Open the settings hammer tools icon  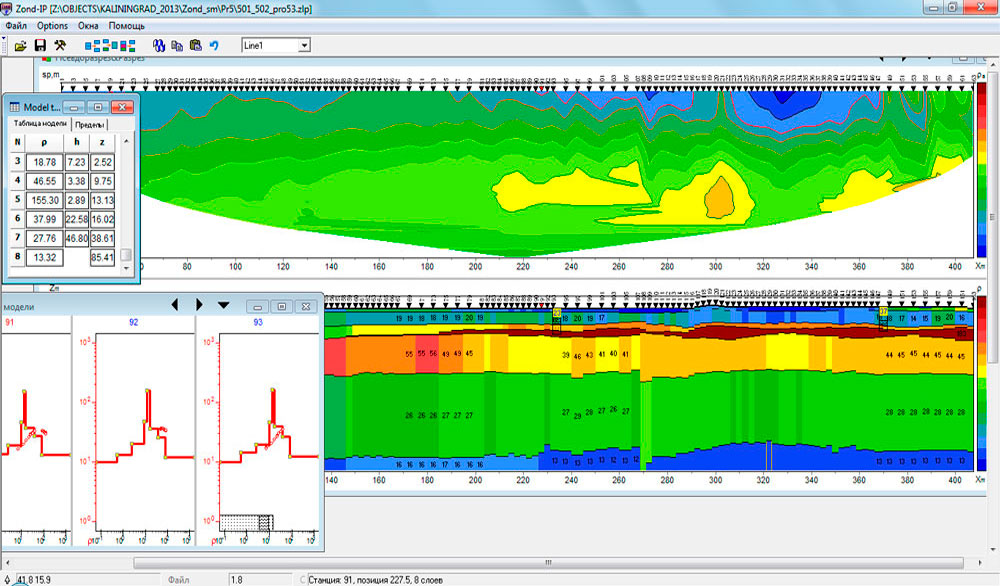(x=60, y=46)
